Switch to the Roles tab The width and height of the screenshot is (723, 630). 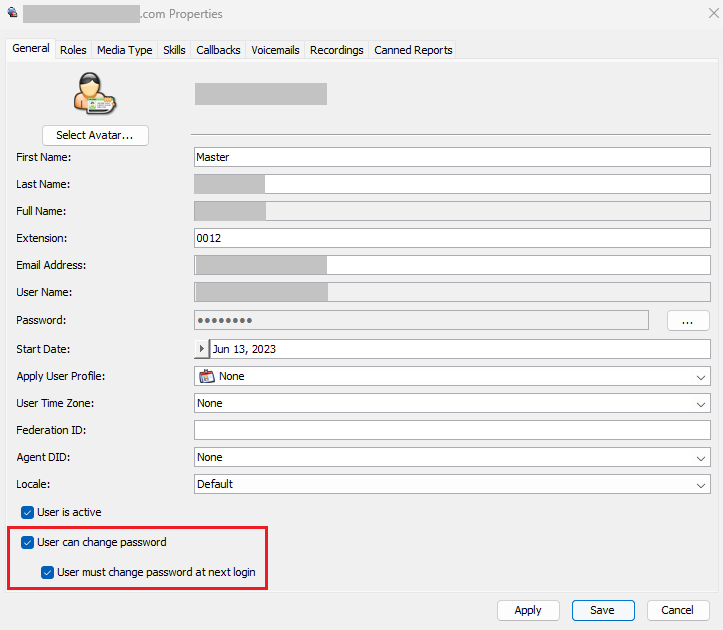tap(73, 50)
